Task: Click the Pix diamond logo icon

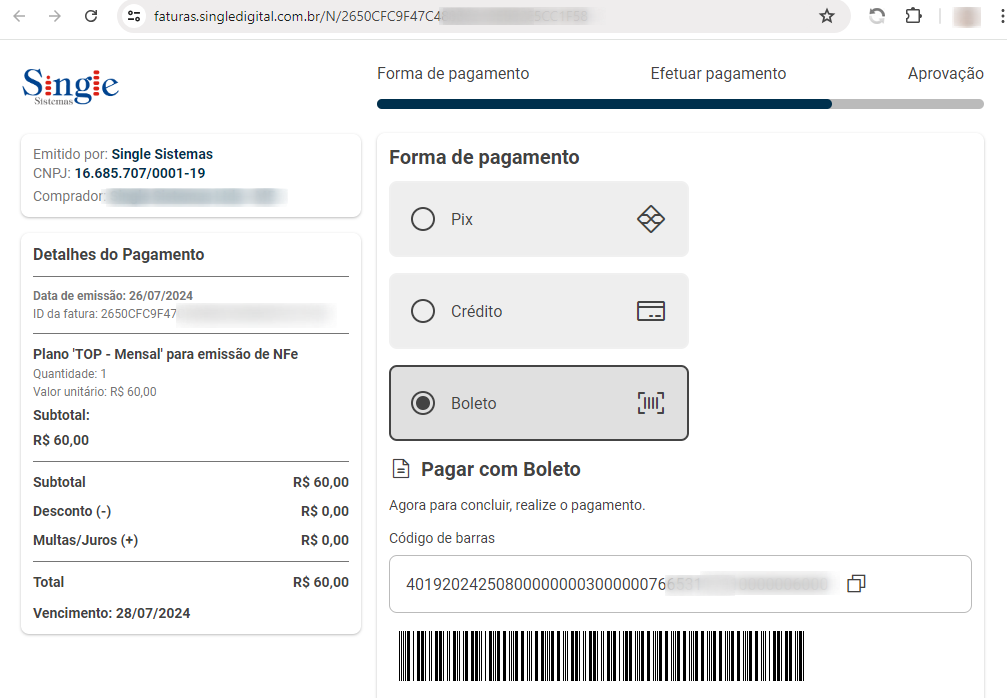Action: 651,219
